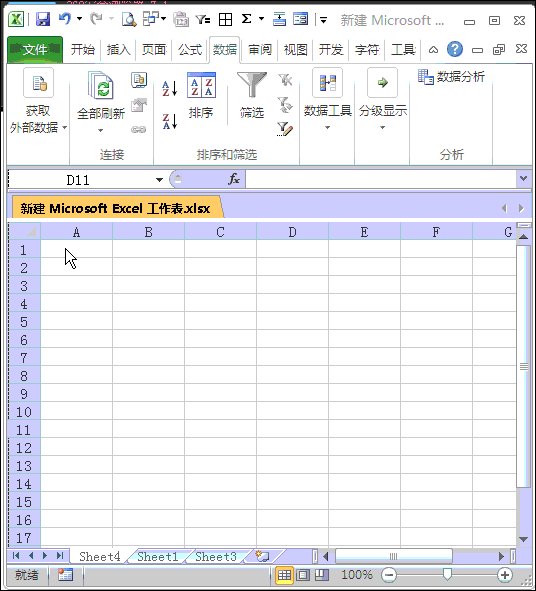Click the zoom slider handle

447,574
